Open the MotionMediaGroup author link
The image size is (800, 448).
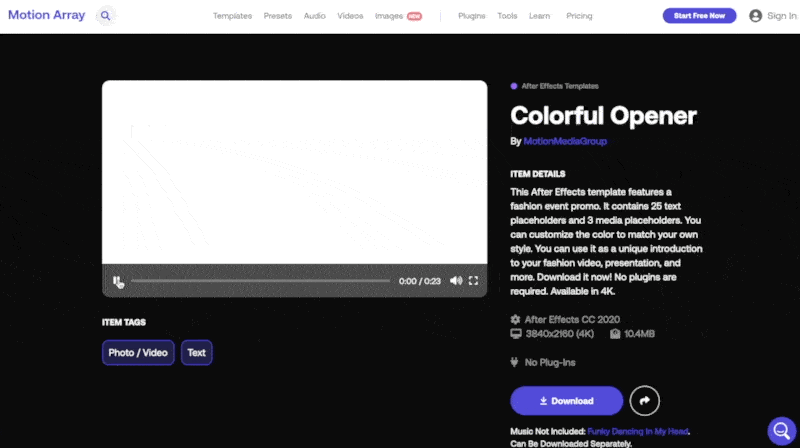tap(565, 141)
